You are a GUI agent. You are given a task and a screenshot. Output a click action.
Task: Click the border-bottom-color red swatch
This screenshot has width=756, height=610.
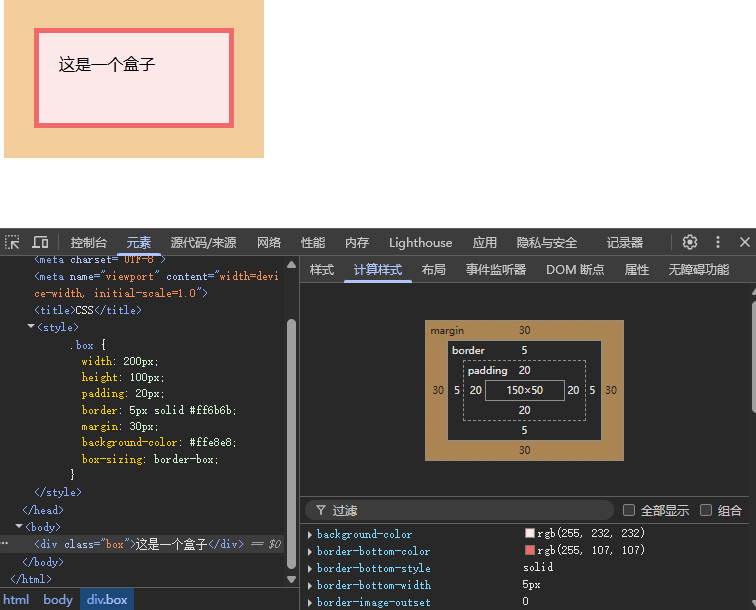(530, 551)
